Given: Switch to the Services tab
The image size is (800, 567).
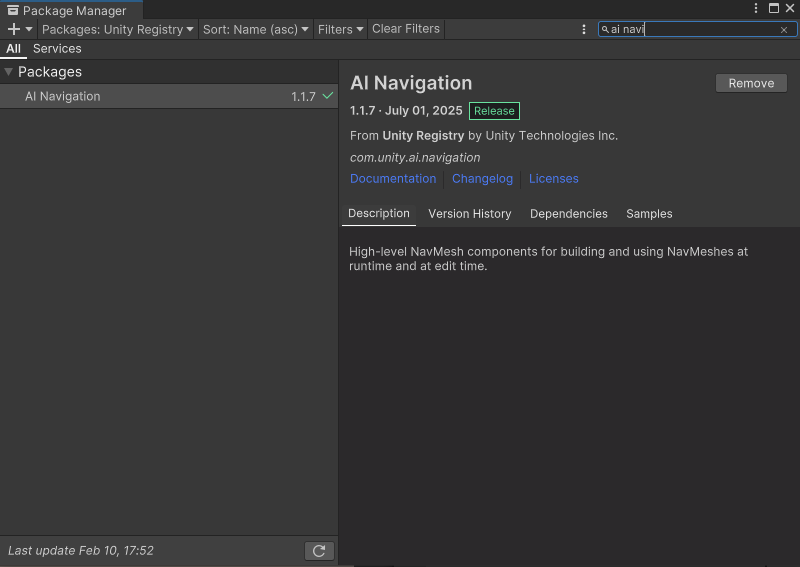Looking at the screenshot, I should tap(57, 48).
